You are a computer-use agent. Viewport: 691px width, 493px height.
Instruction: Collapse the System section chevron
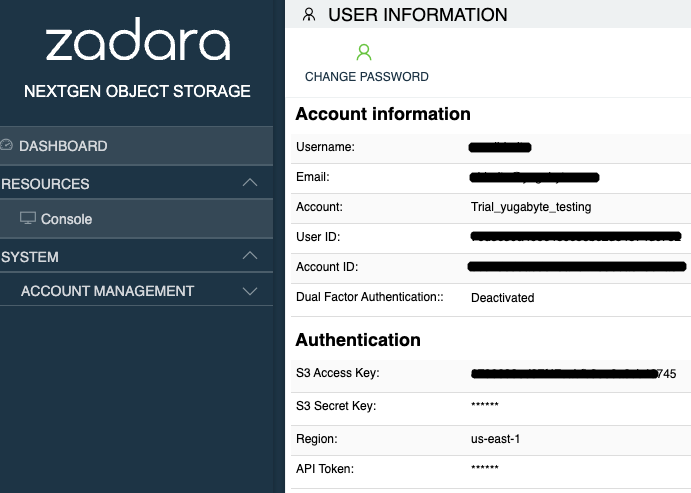click(x=250, y=256)
